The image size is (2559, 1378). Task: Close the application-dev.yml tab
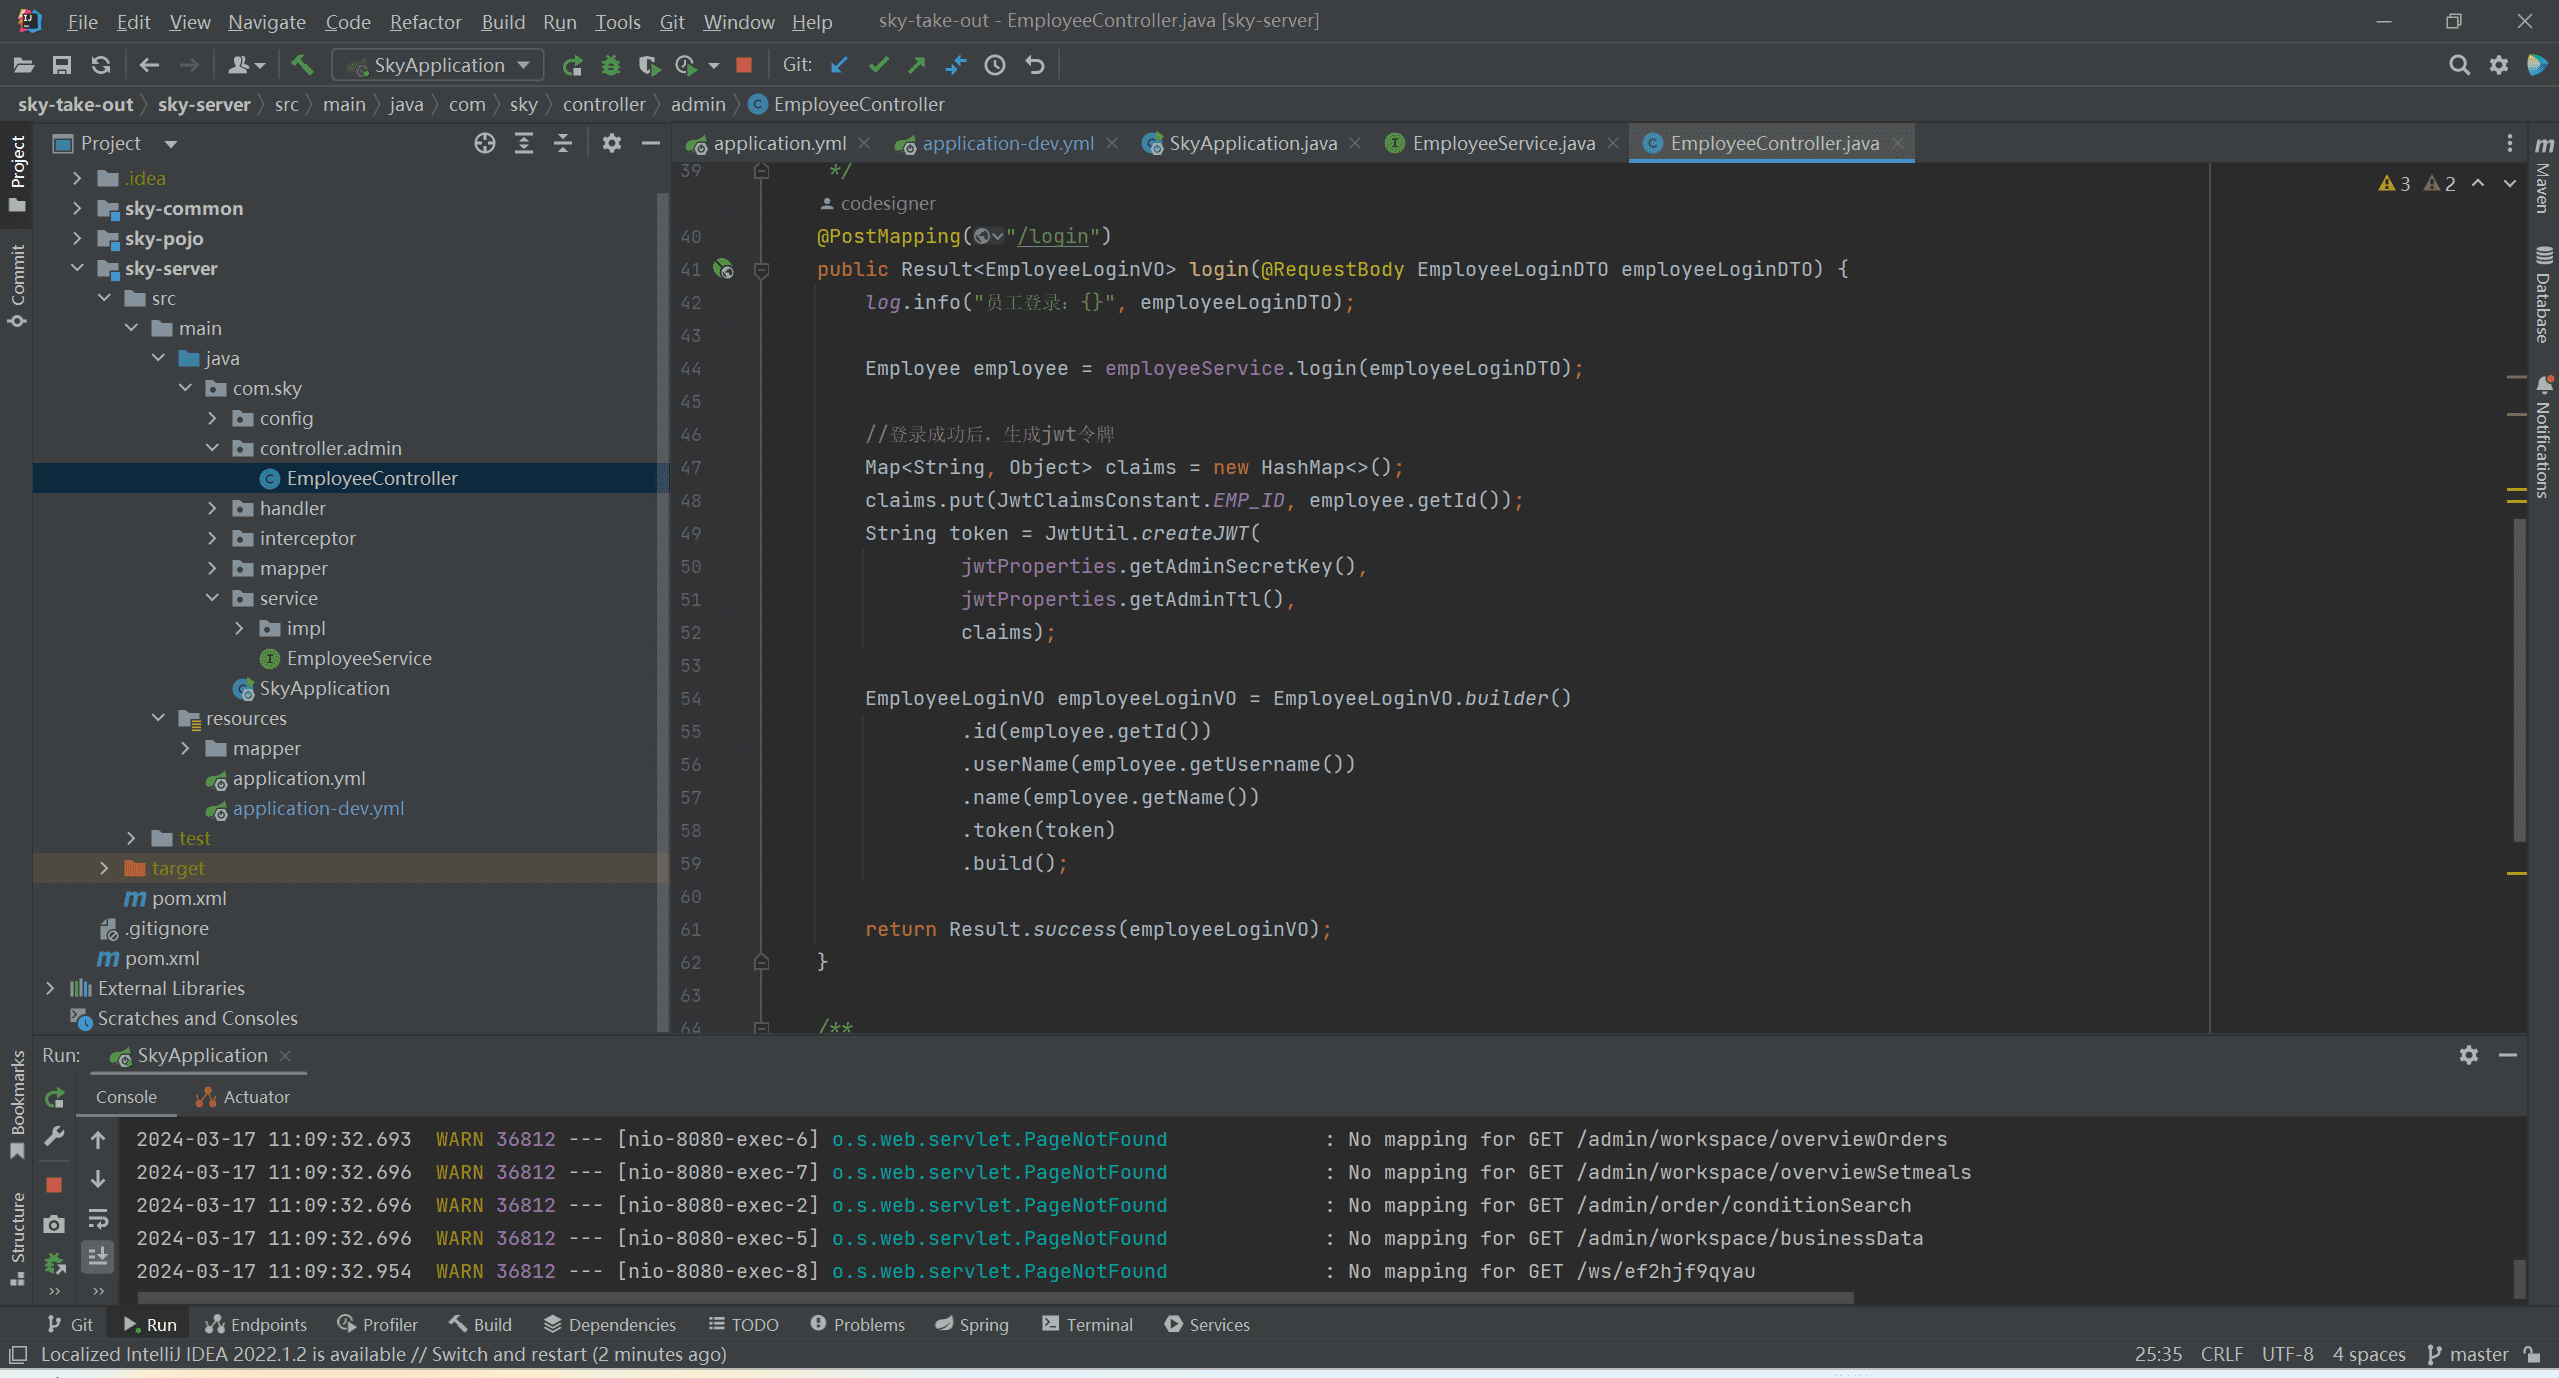[1111, 144]
